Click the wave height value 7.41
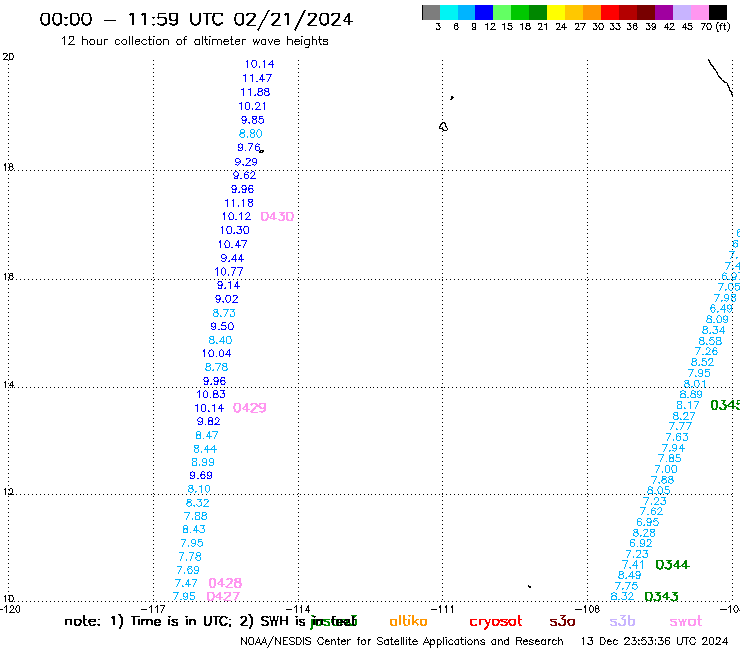740x650 pixels. click(633, 565)
